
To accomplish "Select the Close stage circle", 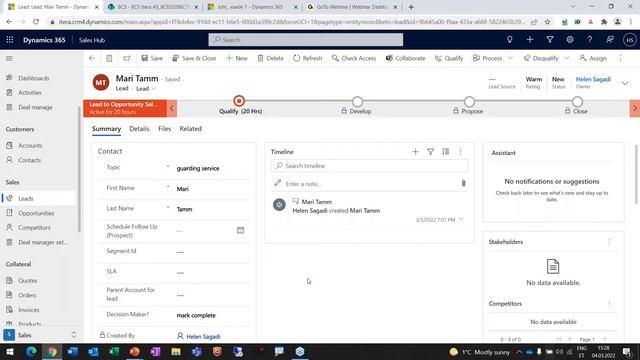I will (x=577, y=101).
